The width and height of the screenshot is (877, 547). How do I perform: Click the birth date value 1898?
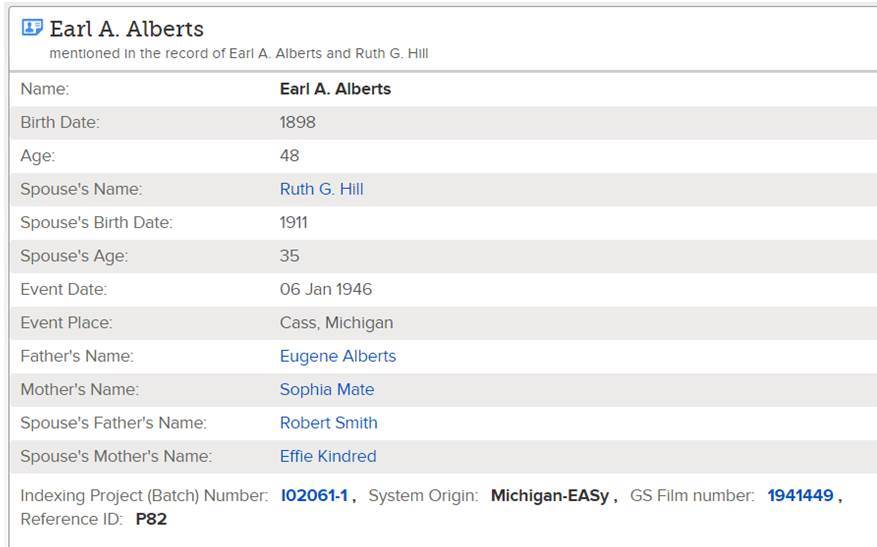[x=297, y=122]
